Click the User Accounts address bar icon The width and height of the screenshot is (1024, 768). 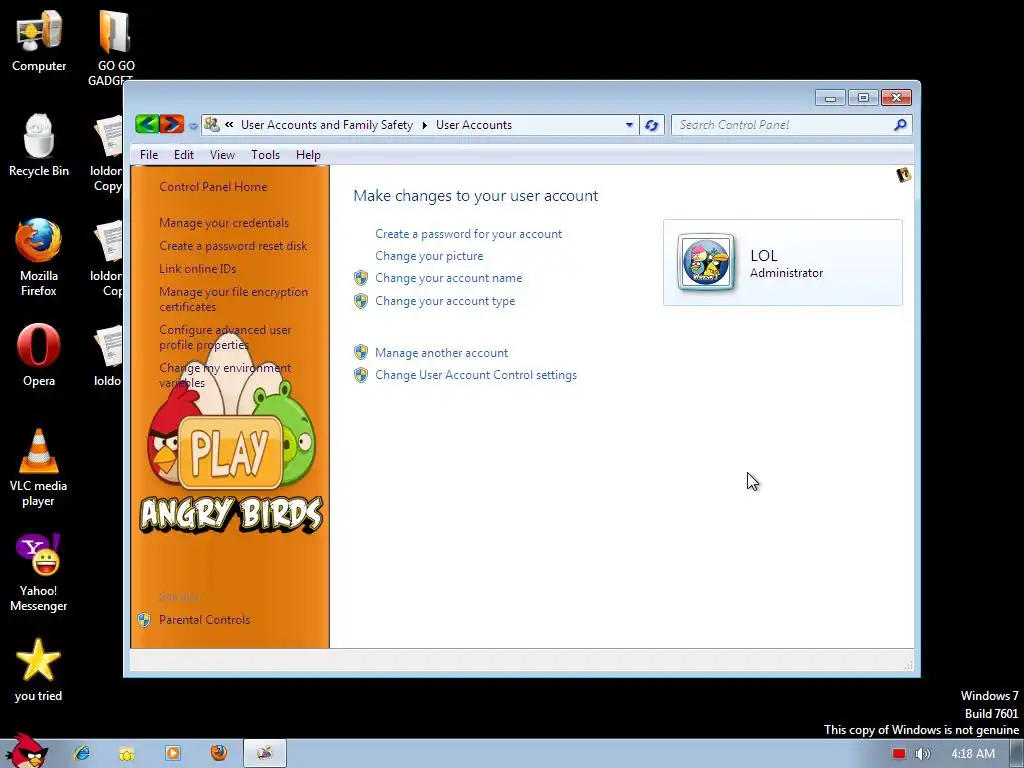[211, 124]
